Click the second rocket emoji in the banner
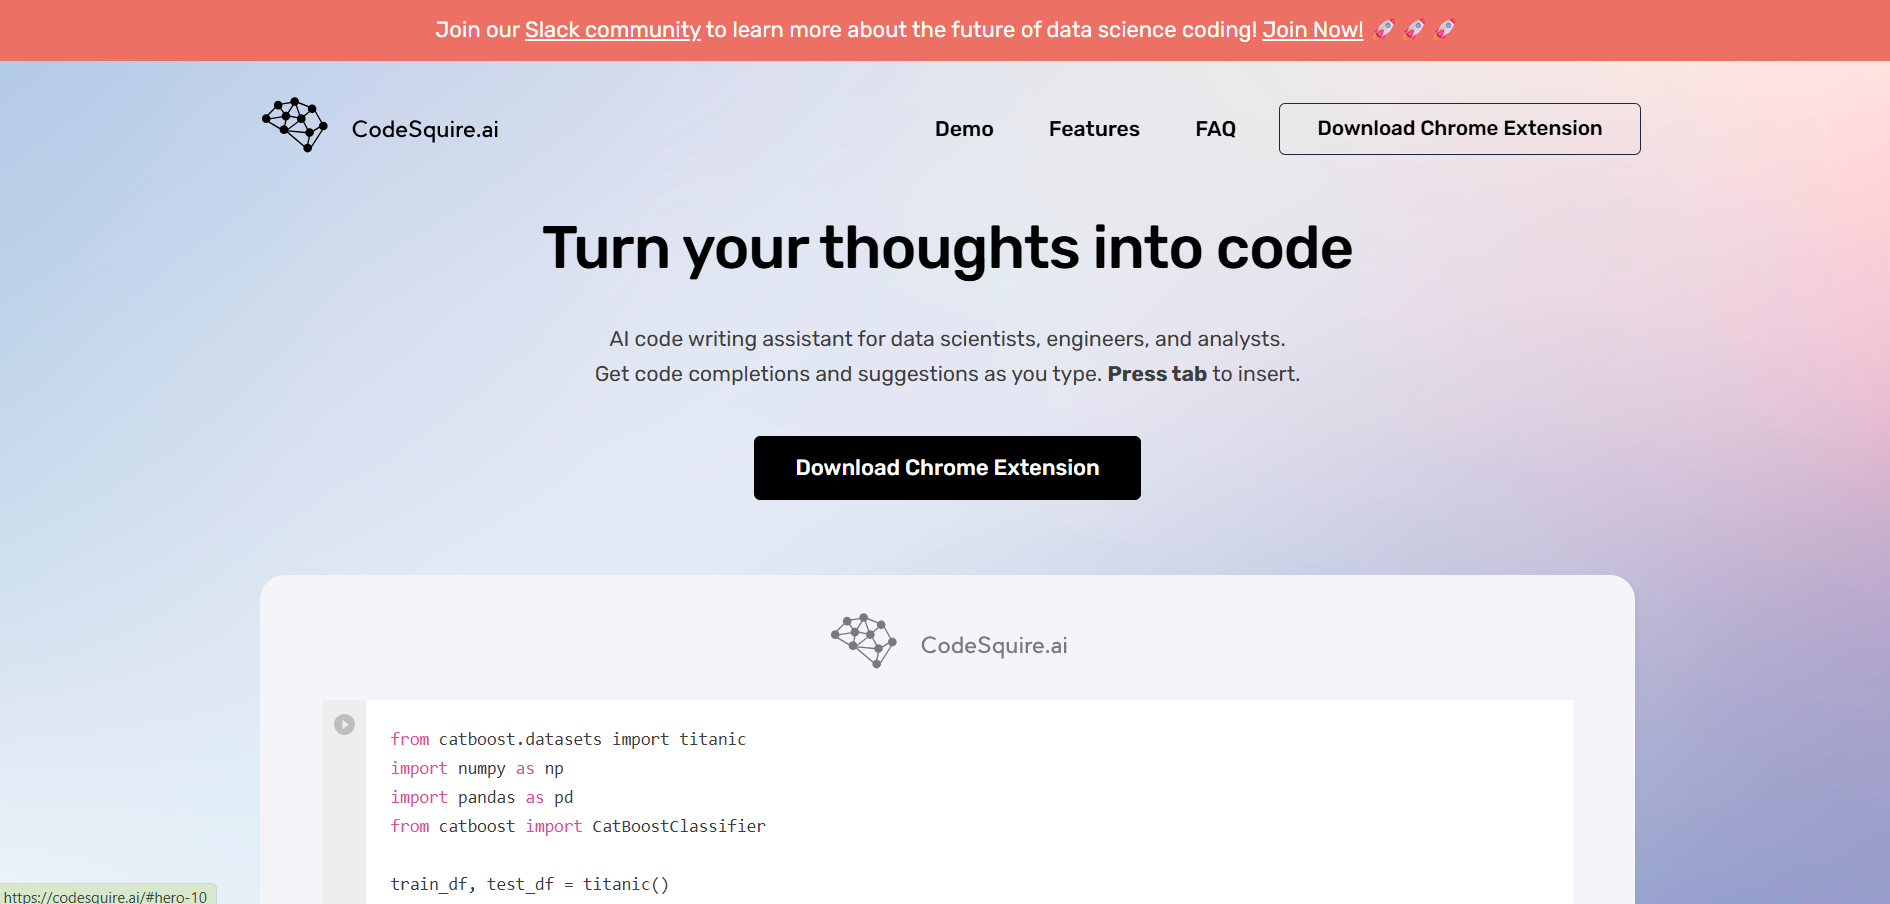This screenshot has width=1890, height=904. [1414, 29]
